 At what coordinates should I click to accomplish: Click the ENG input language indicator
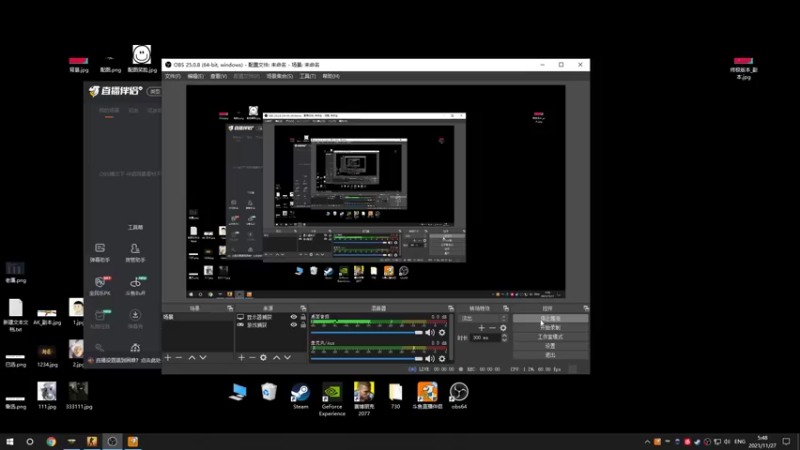pos(740,442)
